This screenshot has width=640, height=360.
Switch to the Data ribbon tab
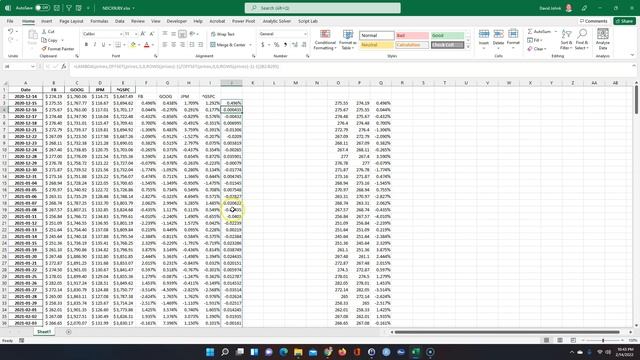[120, 21]
